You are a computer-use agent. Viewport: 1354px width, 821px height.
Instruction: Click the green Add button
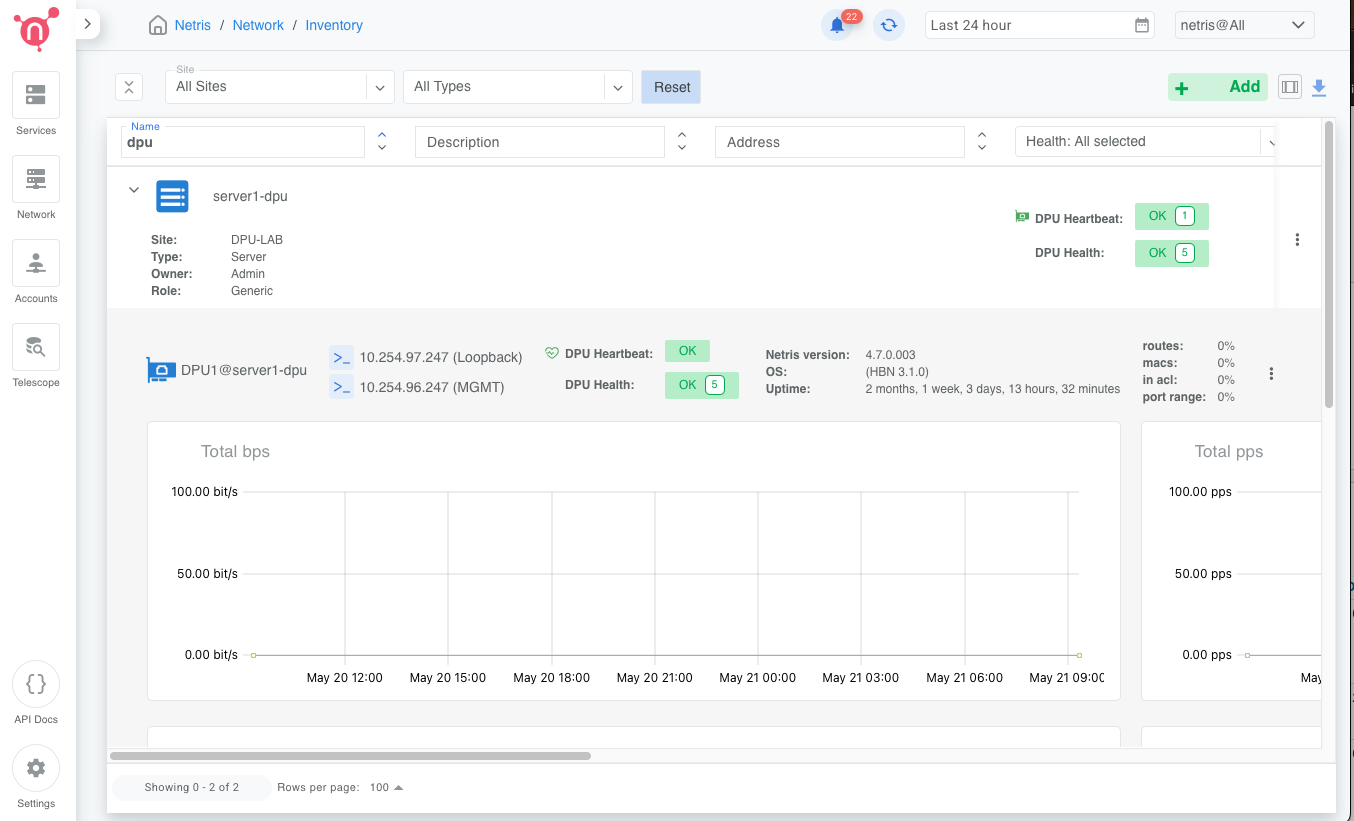pos(1218,87)
